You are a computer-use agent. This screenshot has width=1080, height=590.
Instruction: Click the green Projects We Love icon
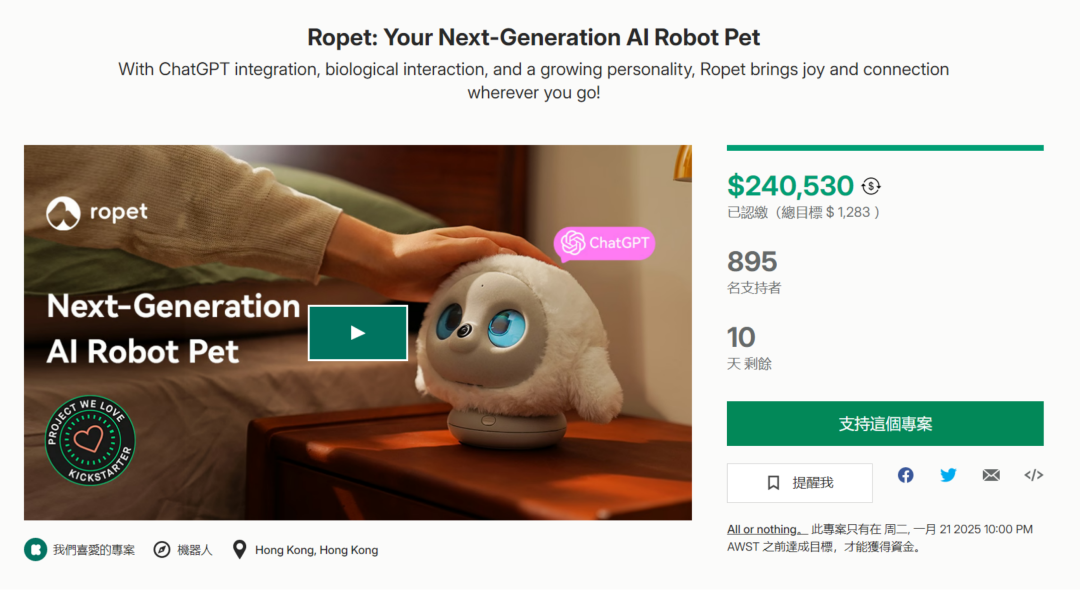pyautogui.click(x=35, y=549)
